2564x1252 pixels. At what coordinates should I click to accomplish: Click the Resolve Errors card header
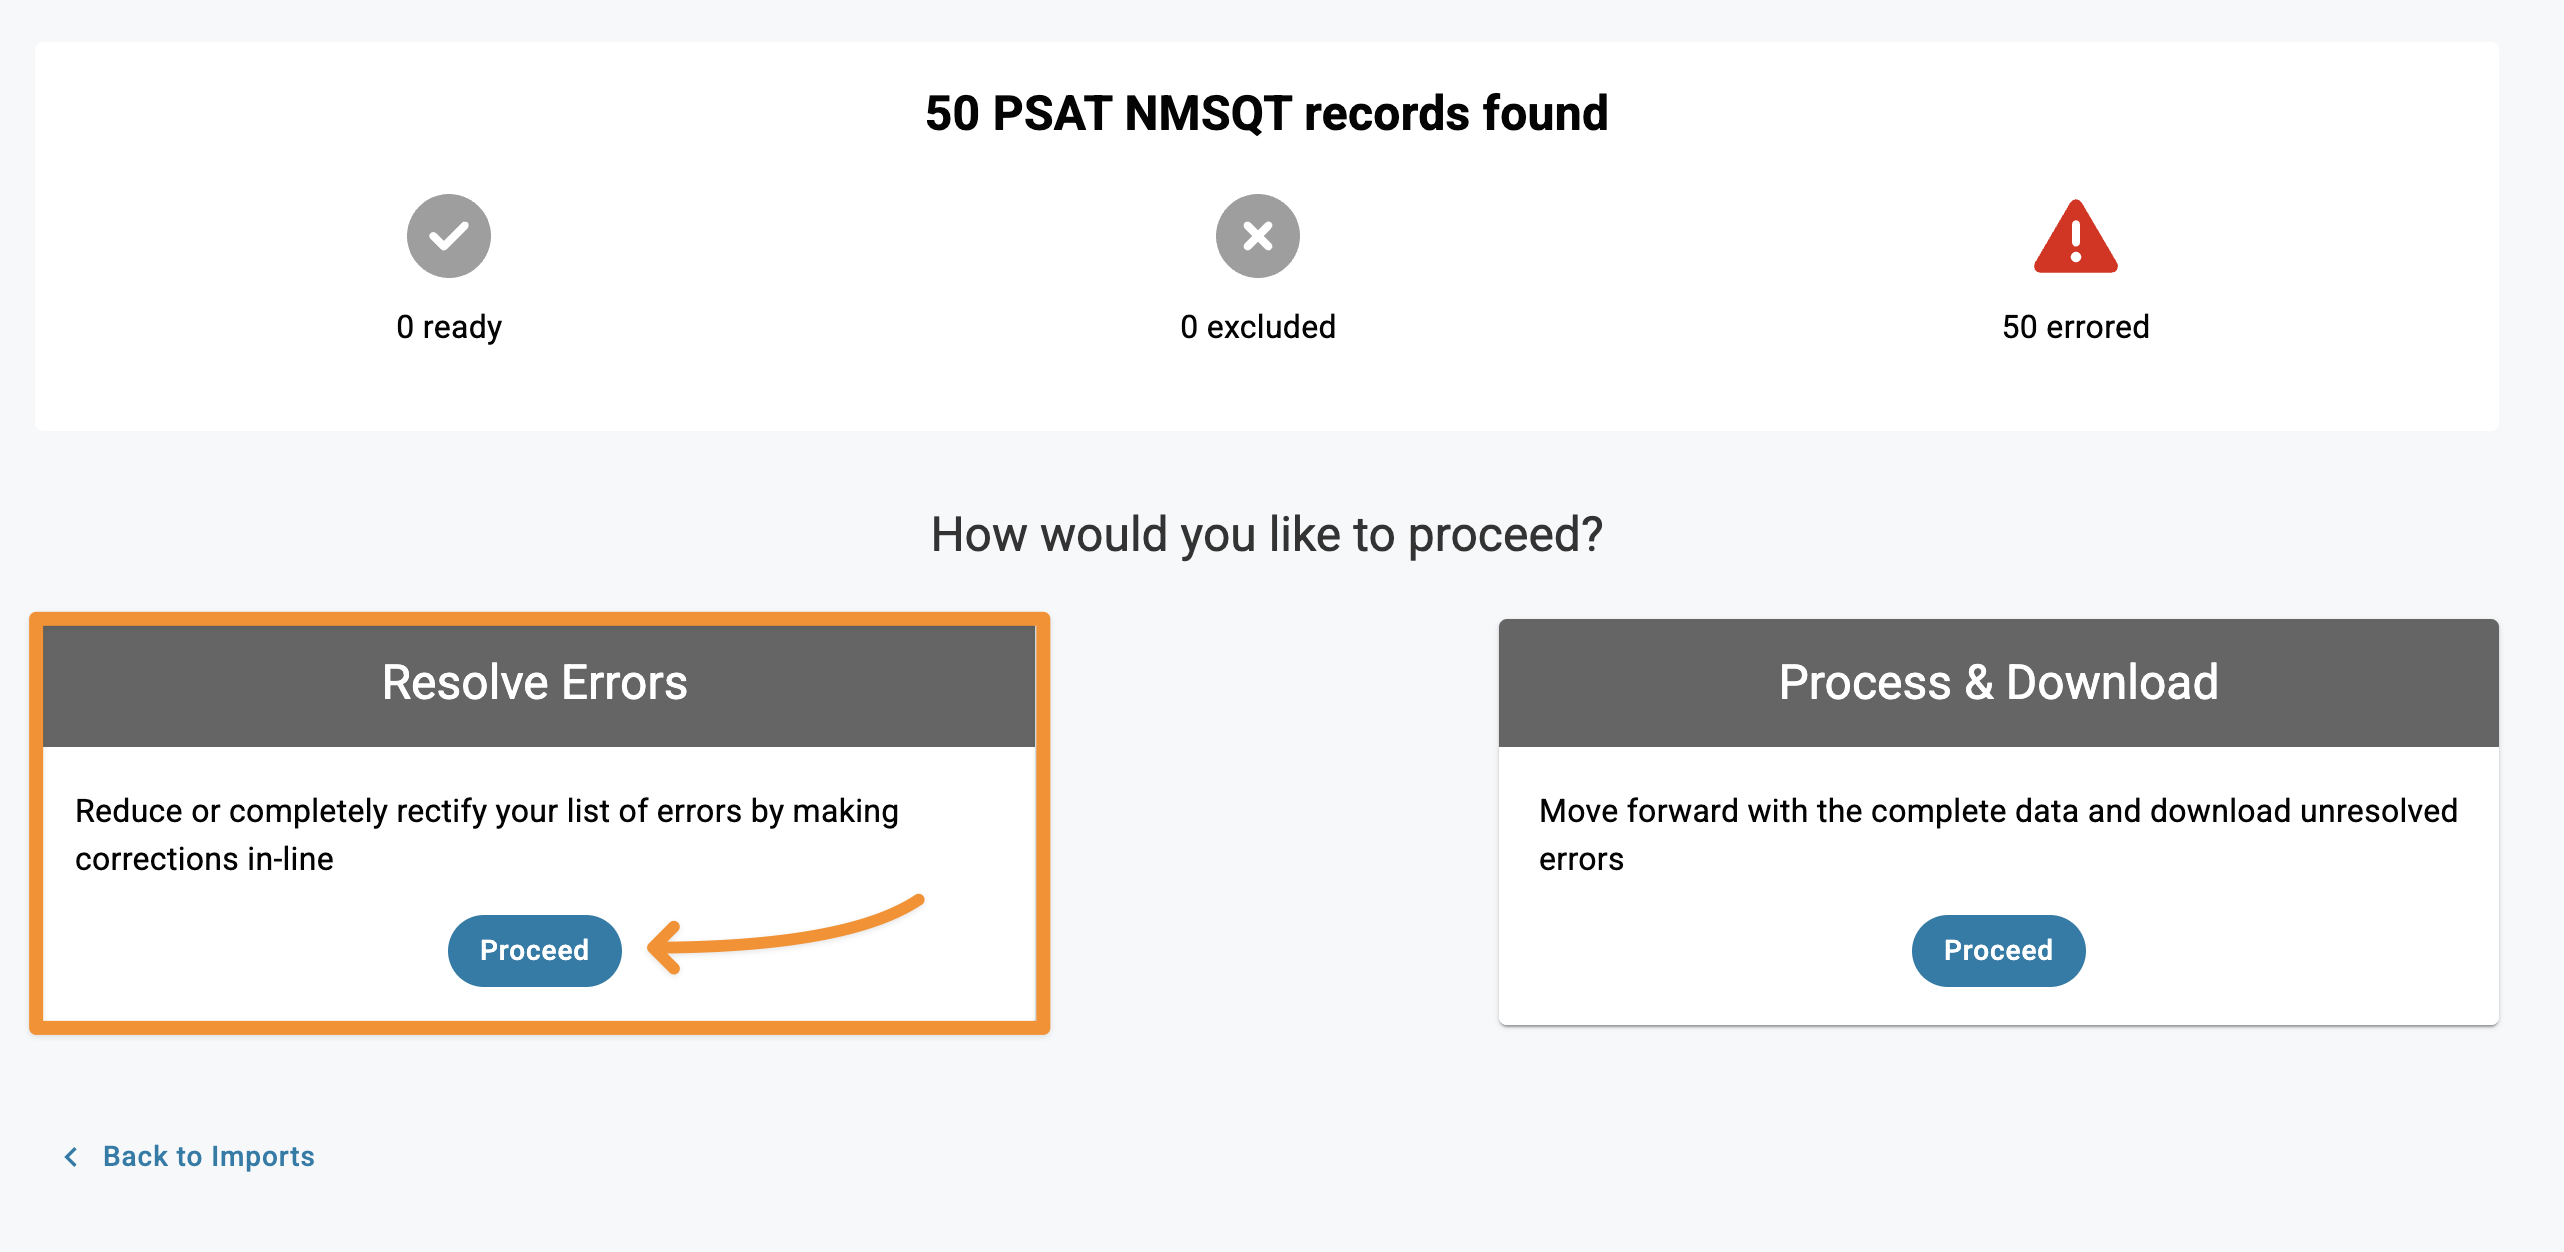coord(536,683)
